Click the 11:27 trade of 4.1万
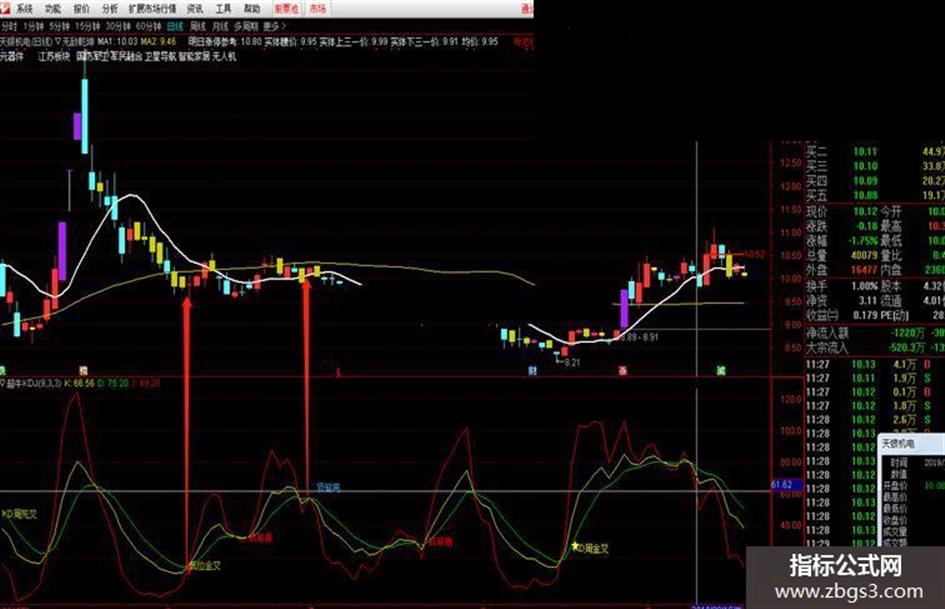 click(875, 364)
